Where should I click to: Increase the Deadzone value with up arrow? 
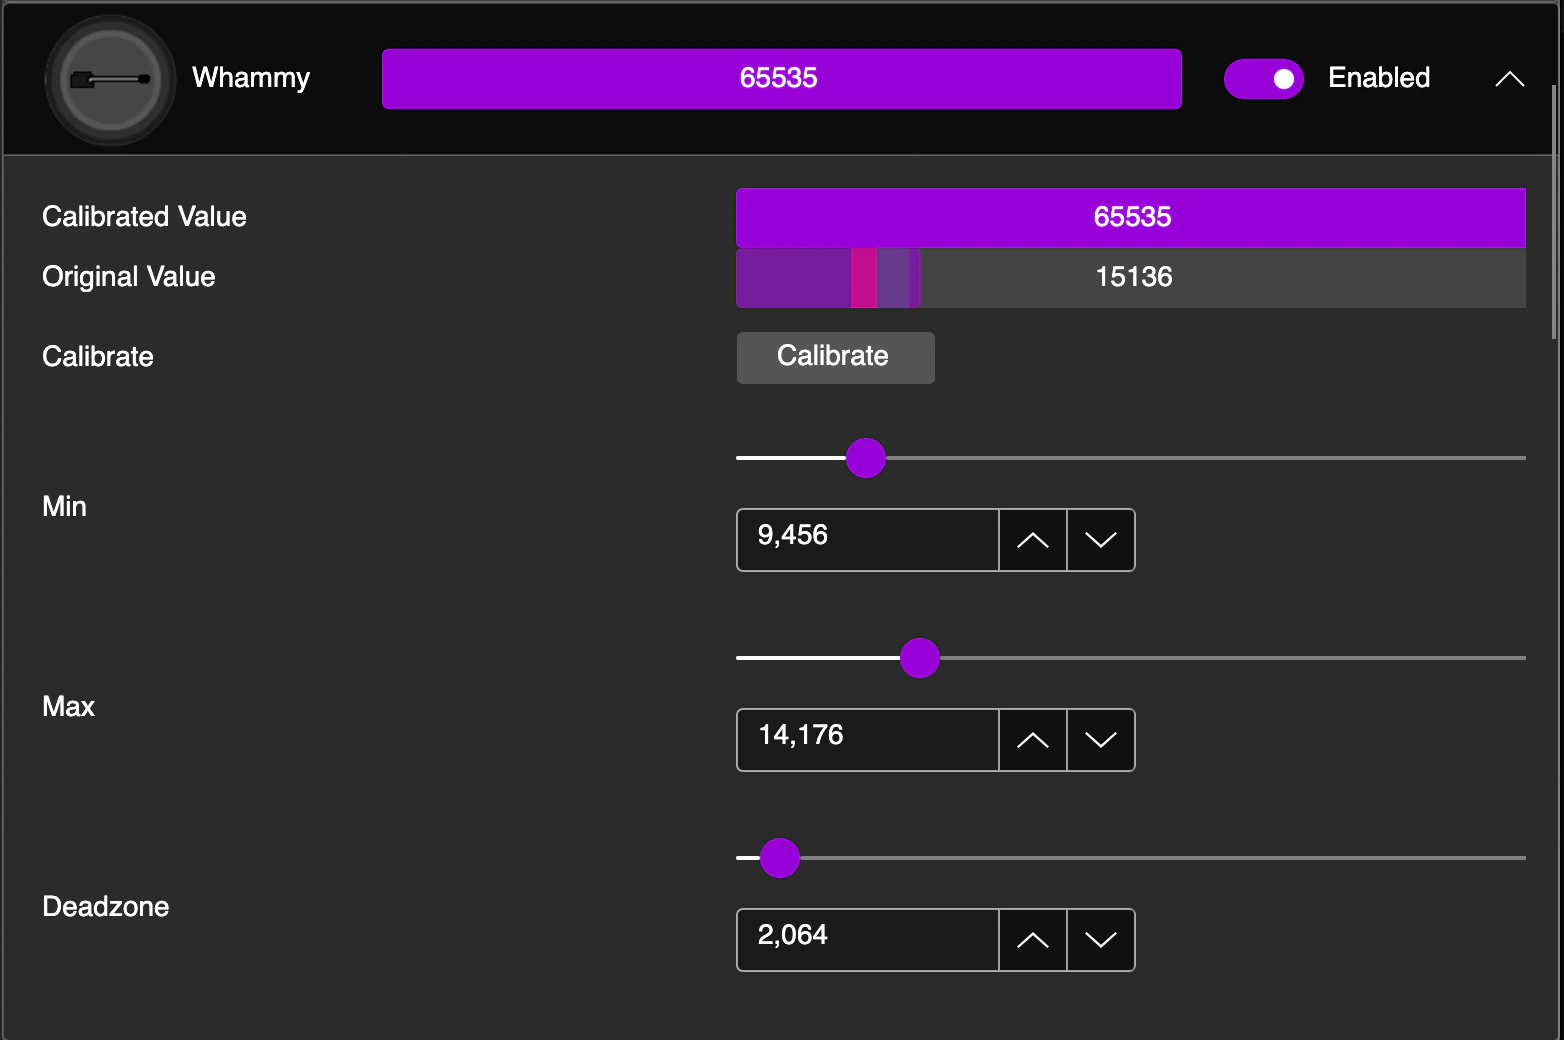(x=1033, y=940)
